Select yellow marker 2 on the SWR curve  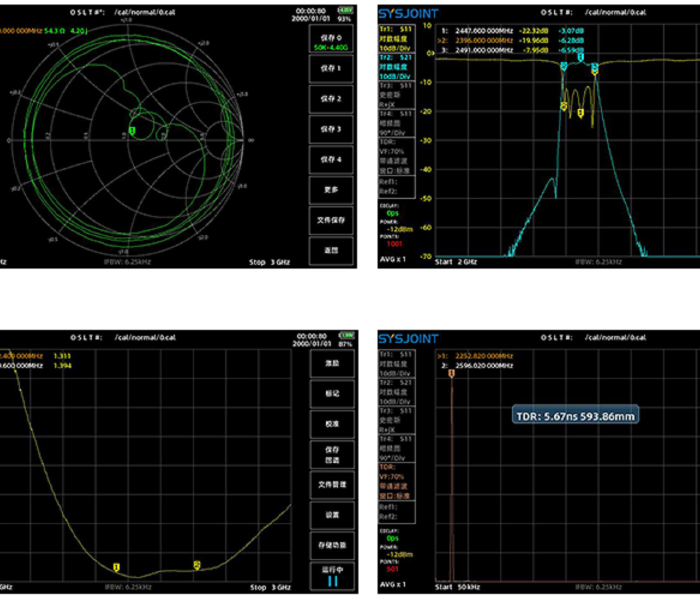[197, 565]
